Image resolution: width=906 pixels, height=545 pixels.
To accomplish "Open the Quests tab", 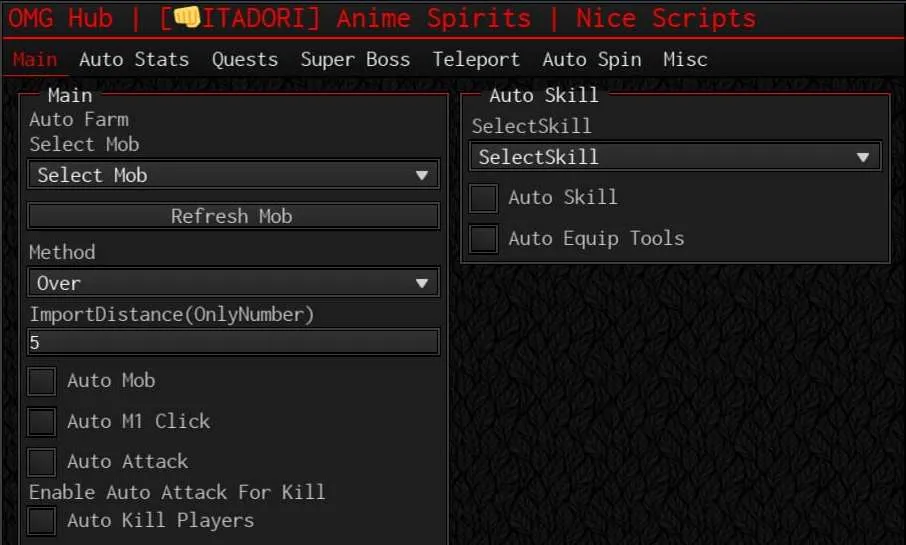I will coord(245,60).
